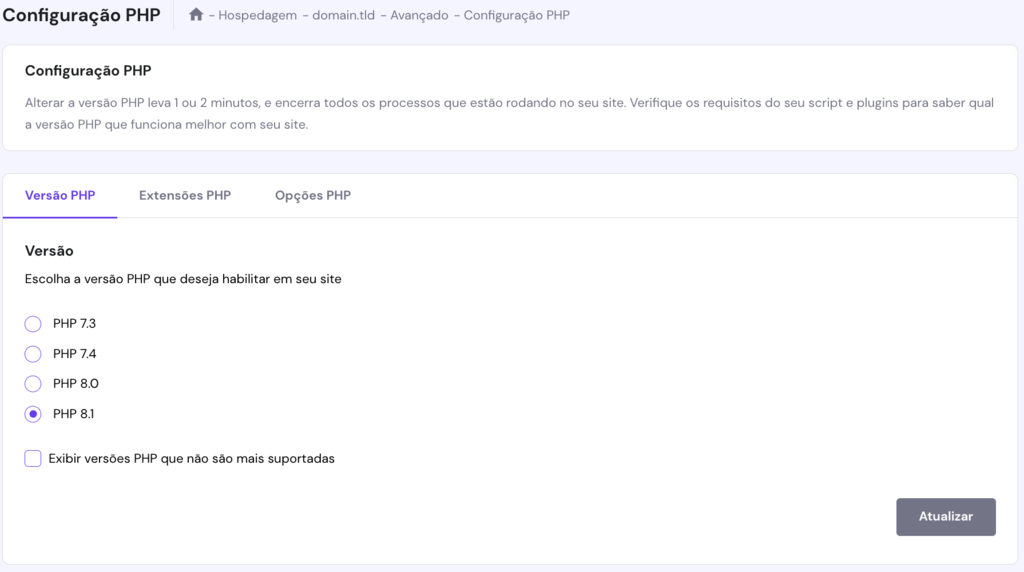Select PHP 7.4 radio button
The image size is (1024, 572).
33,354
